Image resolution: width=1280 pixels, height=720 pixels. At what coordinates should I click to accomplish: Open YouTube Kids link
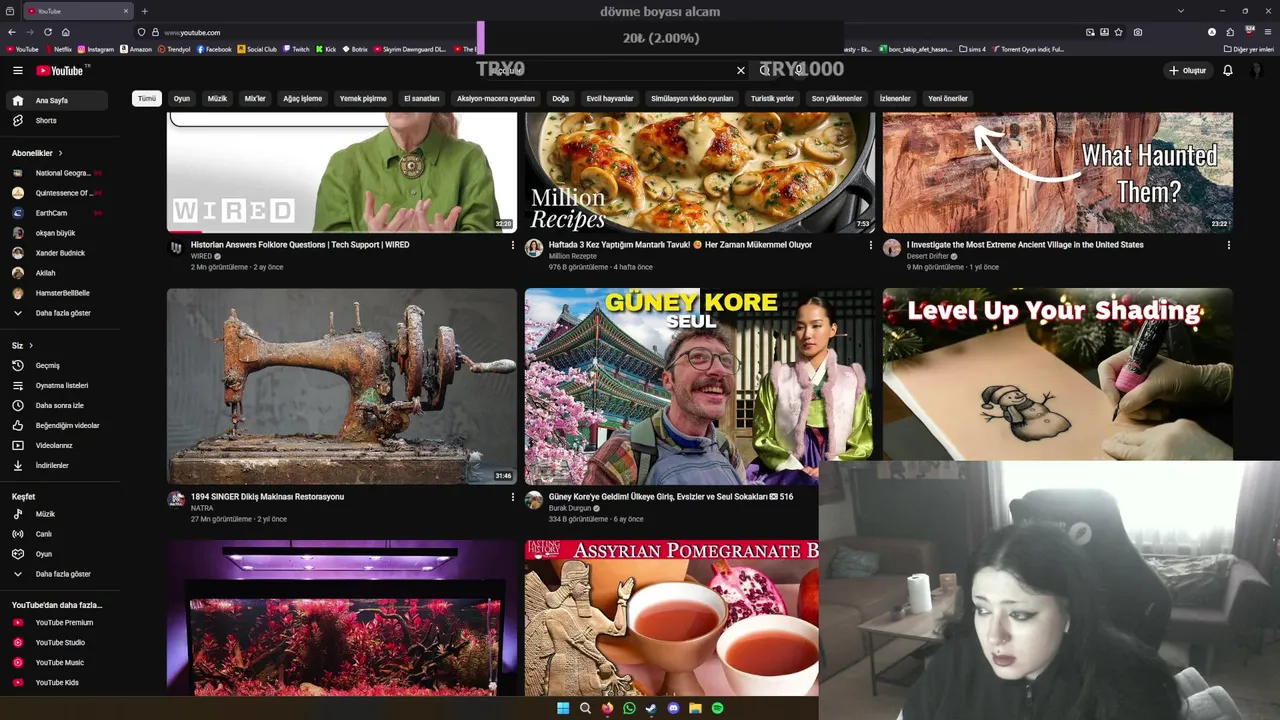click(x=55, y=682)
